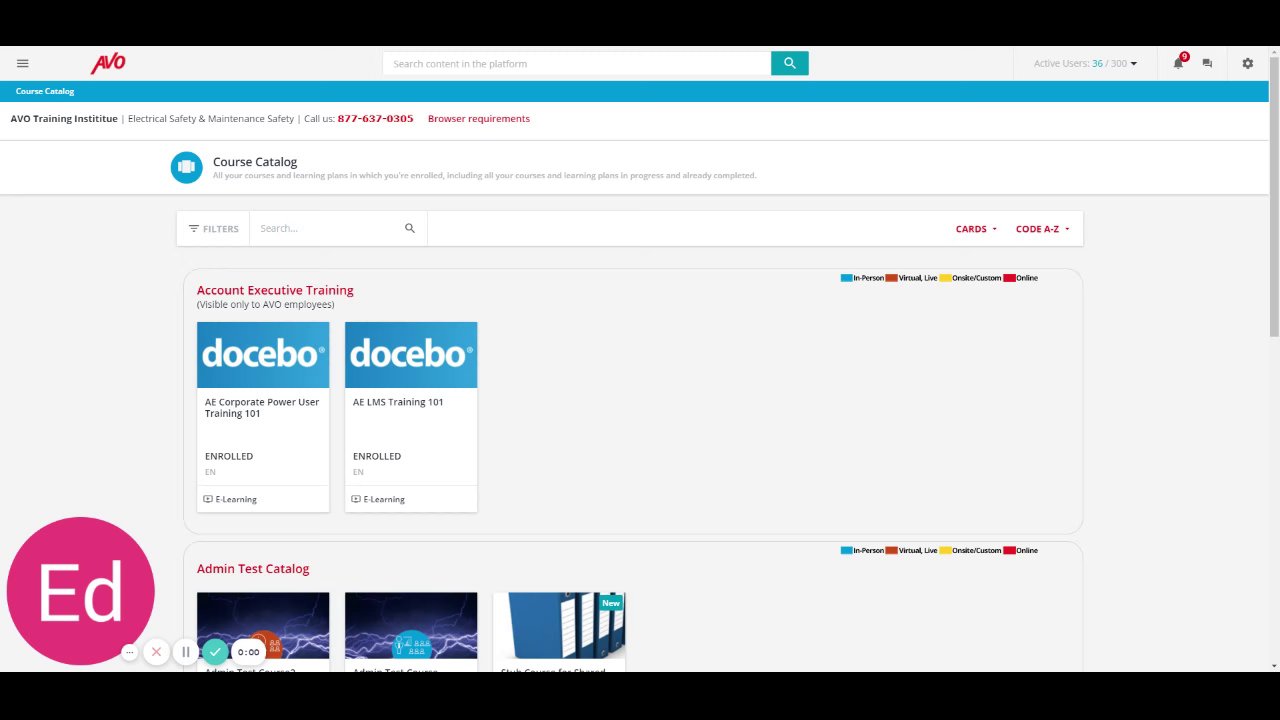This screenshot has width=1280, height=720.
Task: Click In-Person legend swatch in Account Executive
Action: pyautogui.click(x=847, y=278)
